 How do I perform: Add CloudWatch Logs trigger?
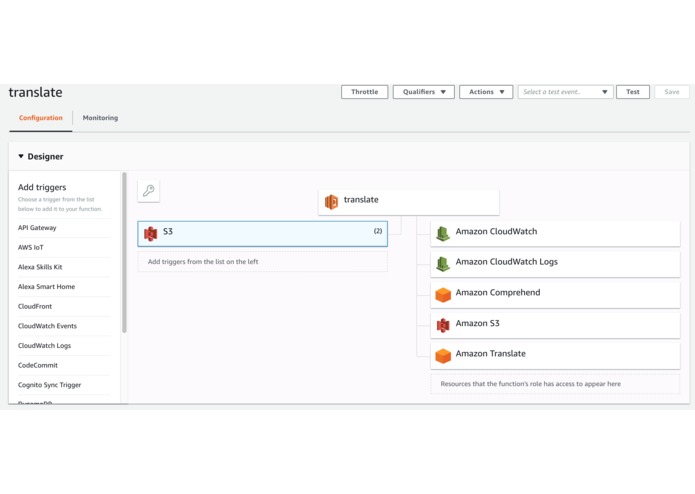(44, 346)
